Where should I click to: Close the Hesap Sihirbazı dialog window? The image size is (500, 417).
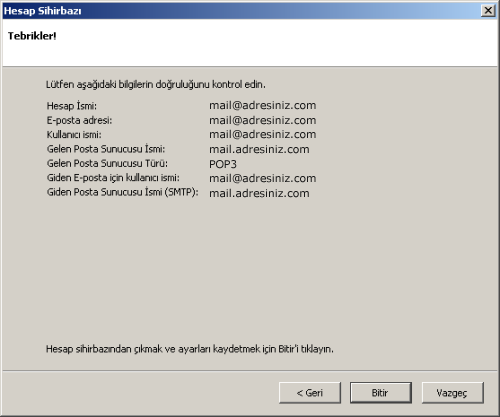[488, 11]
